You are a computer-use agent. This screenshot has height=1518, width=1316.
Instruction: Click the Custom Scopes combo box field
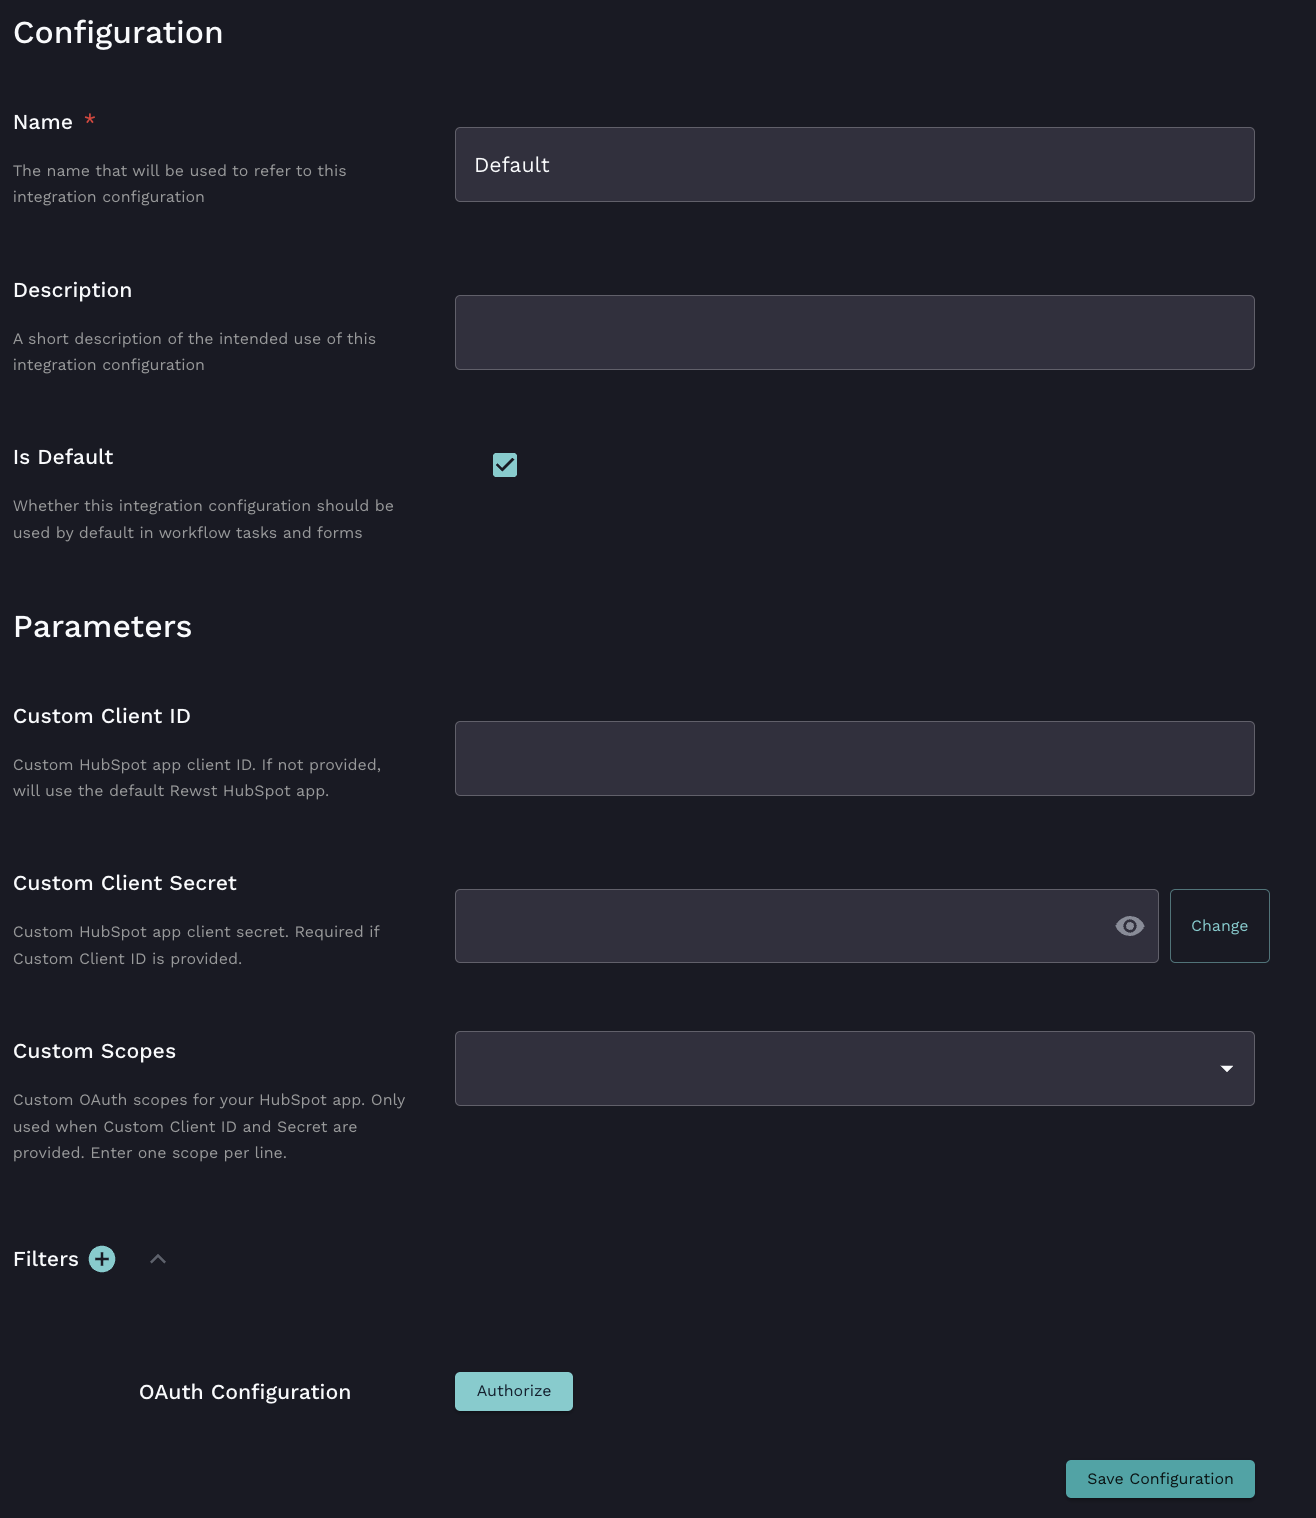[830, 1069]
